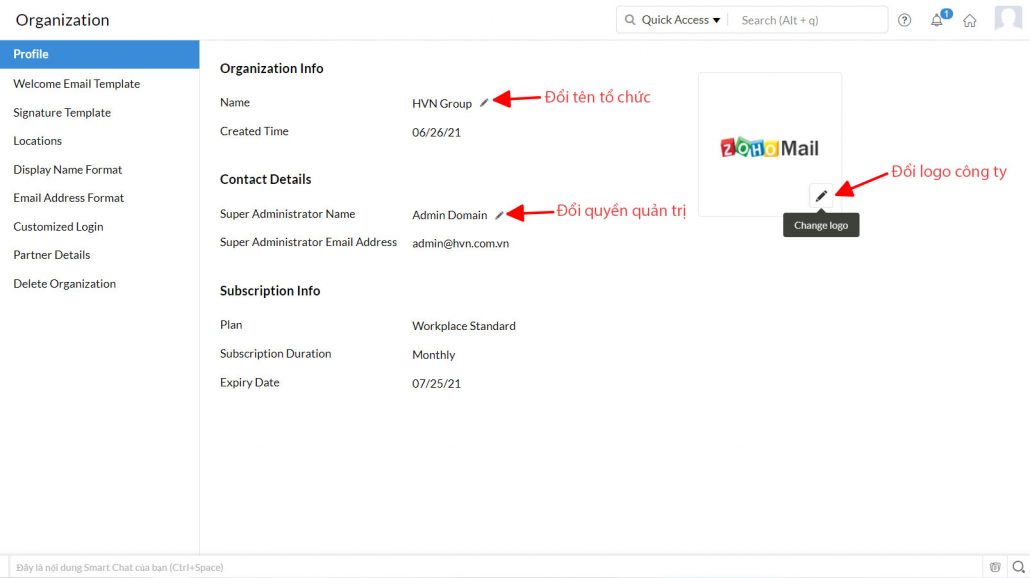This screenshot has width=1030, height=578.
Task: Select Delete Organization option
Action: tap(64, 284)
